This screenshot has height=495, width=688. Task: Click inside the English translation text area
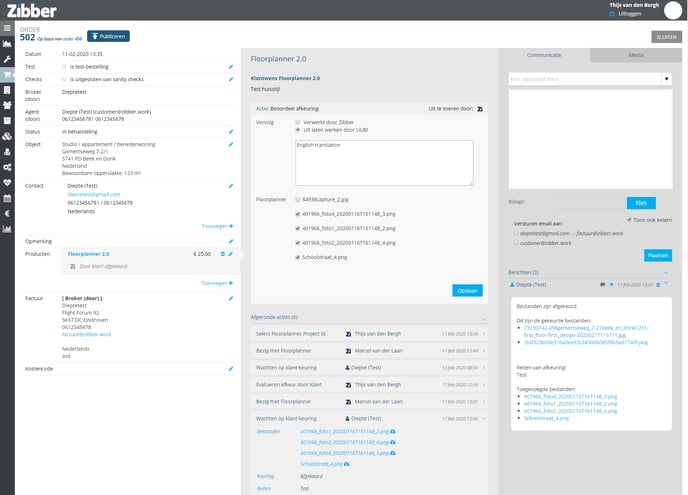(384, 162)
